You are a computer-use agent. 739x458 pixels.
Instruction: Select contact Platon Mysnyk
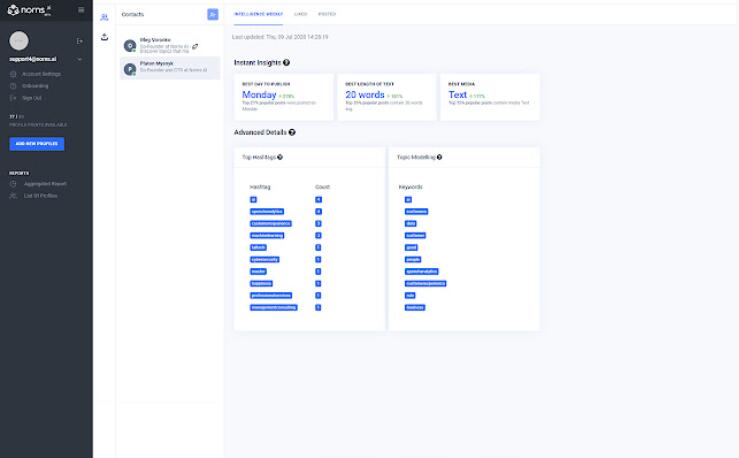tap(170, 68)
